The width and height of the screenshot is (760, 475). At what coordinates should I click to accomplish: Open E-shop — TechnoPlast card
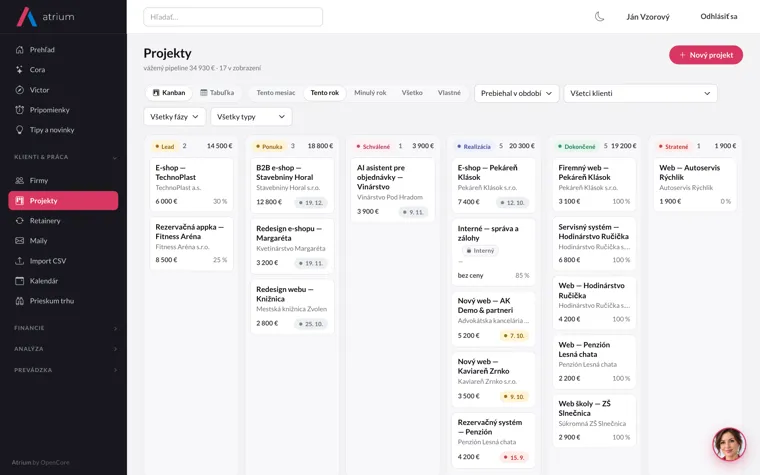coord(191,184)
